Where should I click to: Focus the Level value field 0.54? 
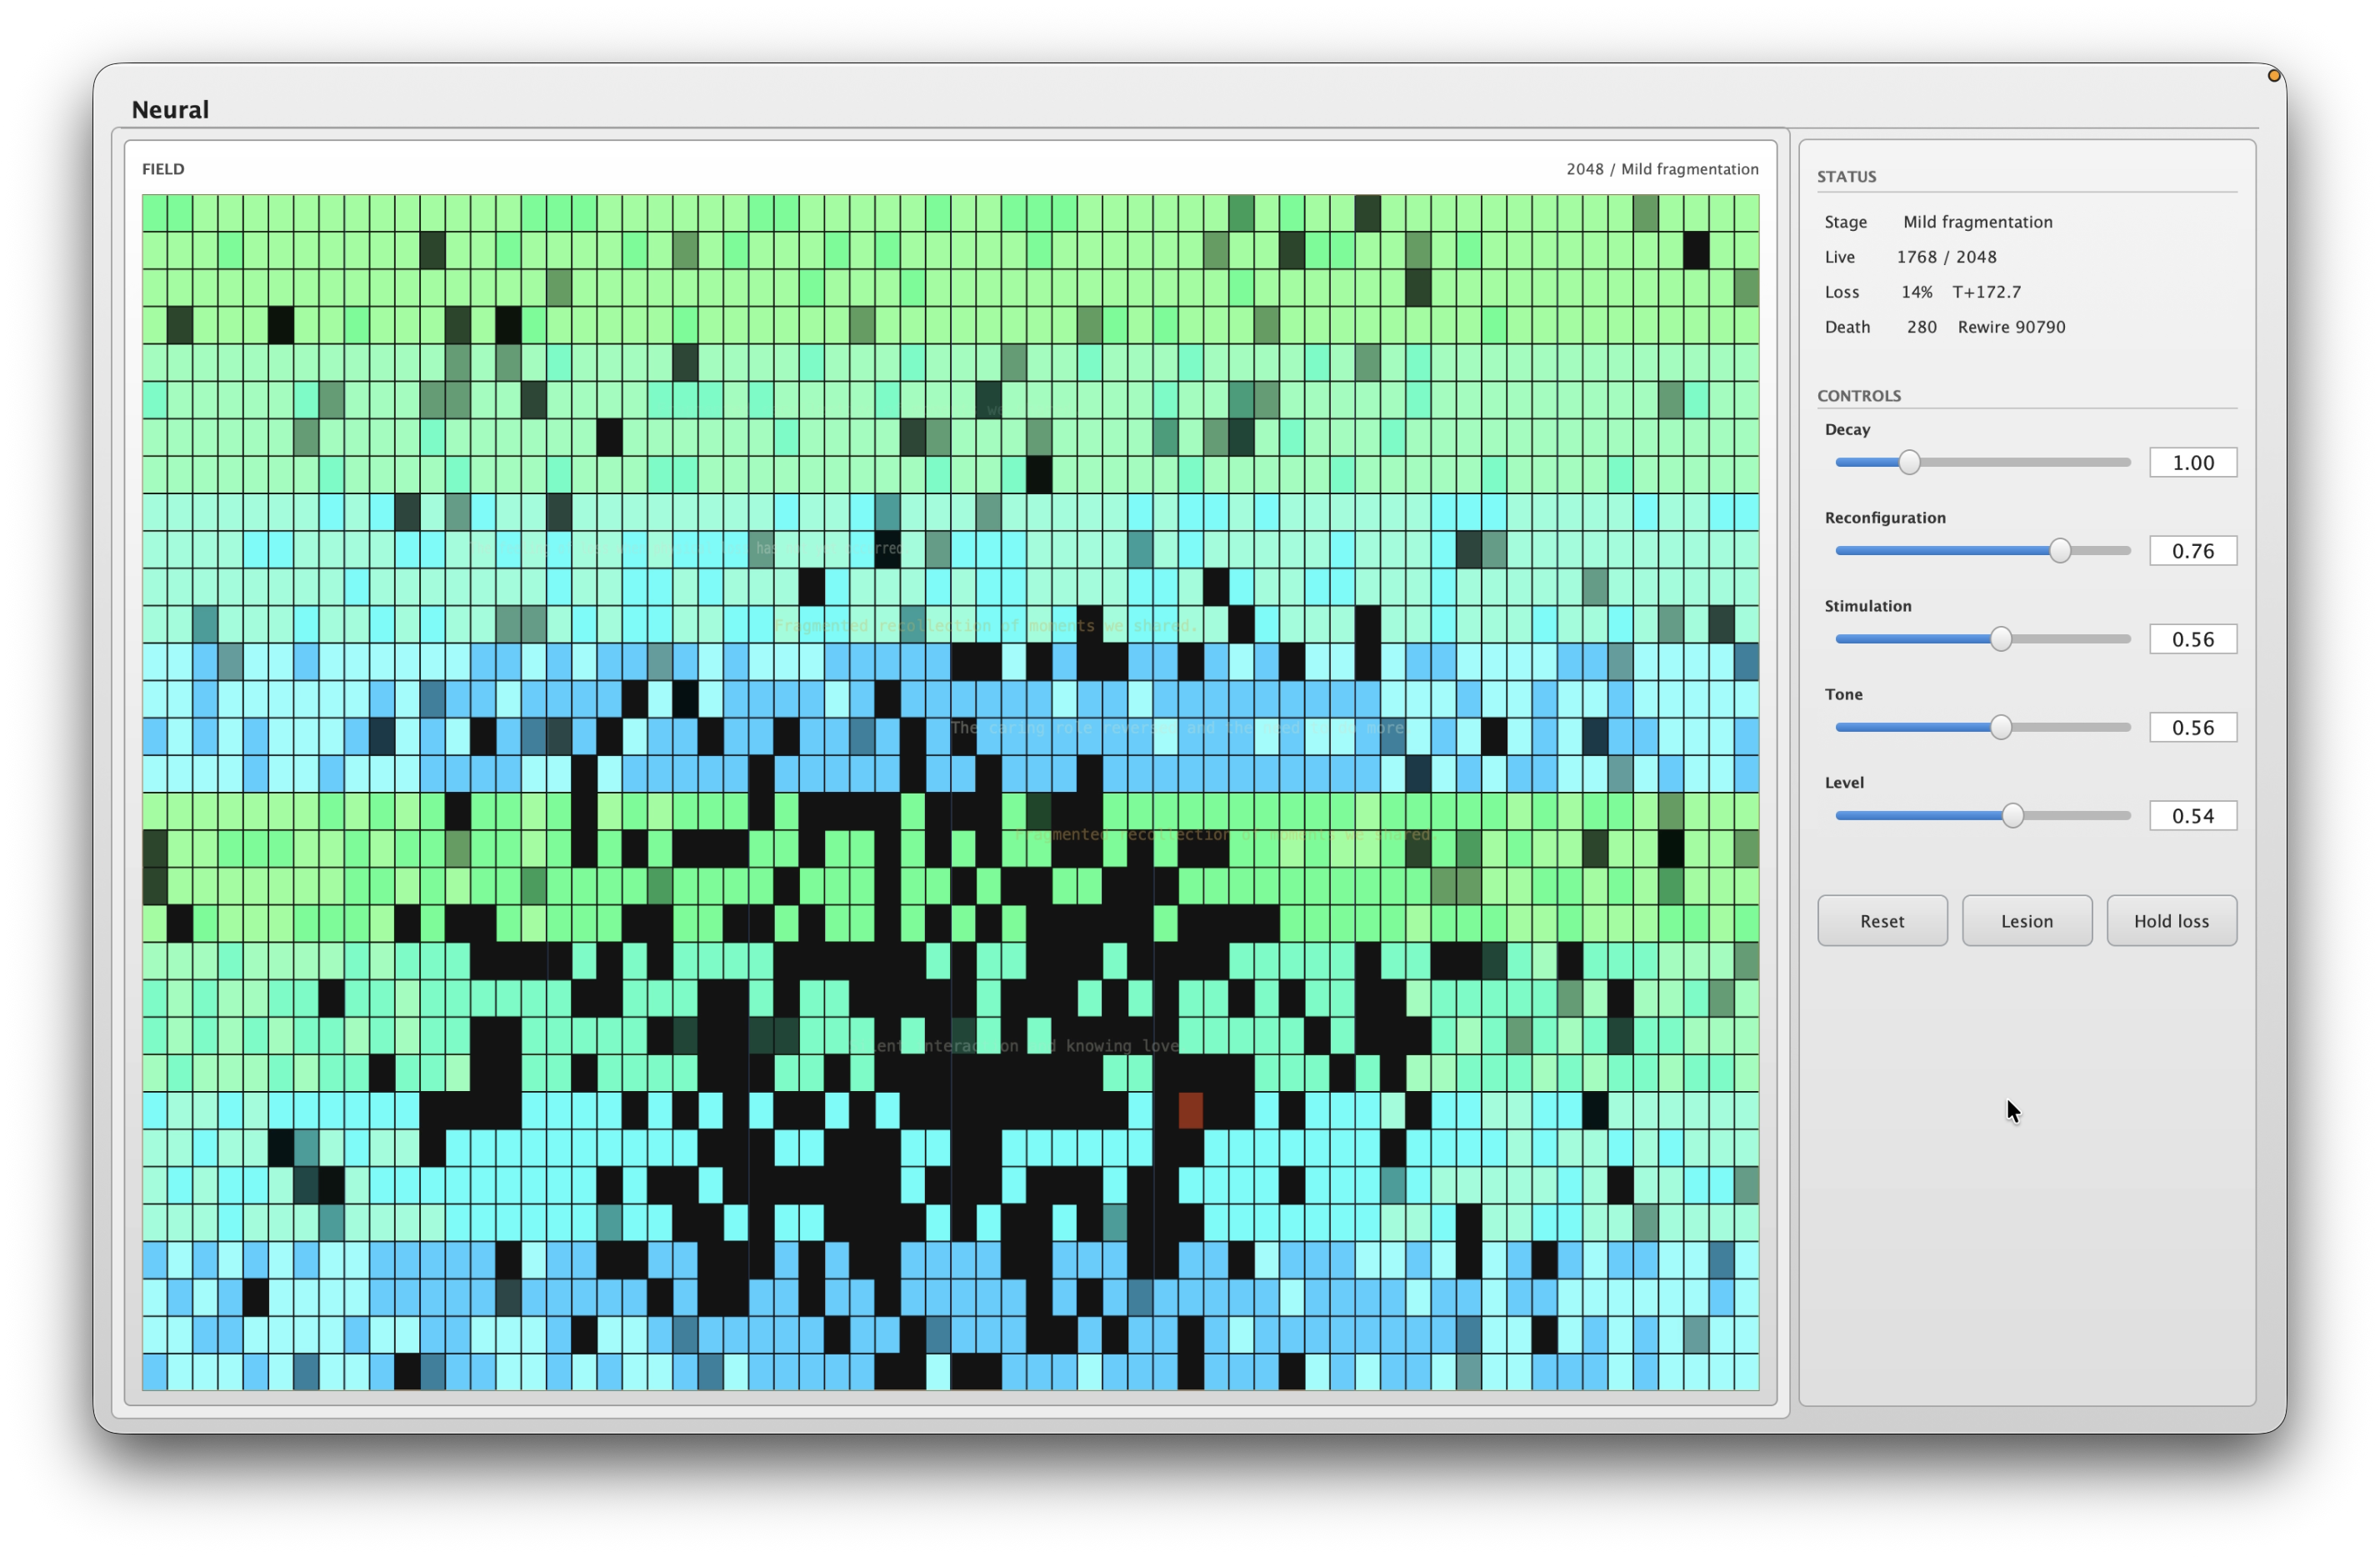pyautogui.click(x=2192, y=815)
